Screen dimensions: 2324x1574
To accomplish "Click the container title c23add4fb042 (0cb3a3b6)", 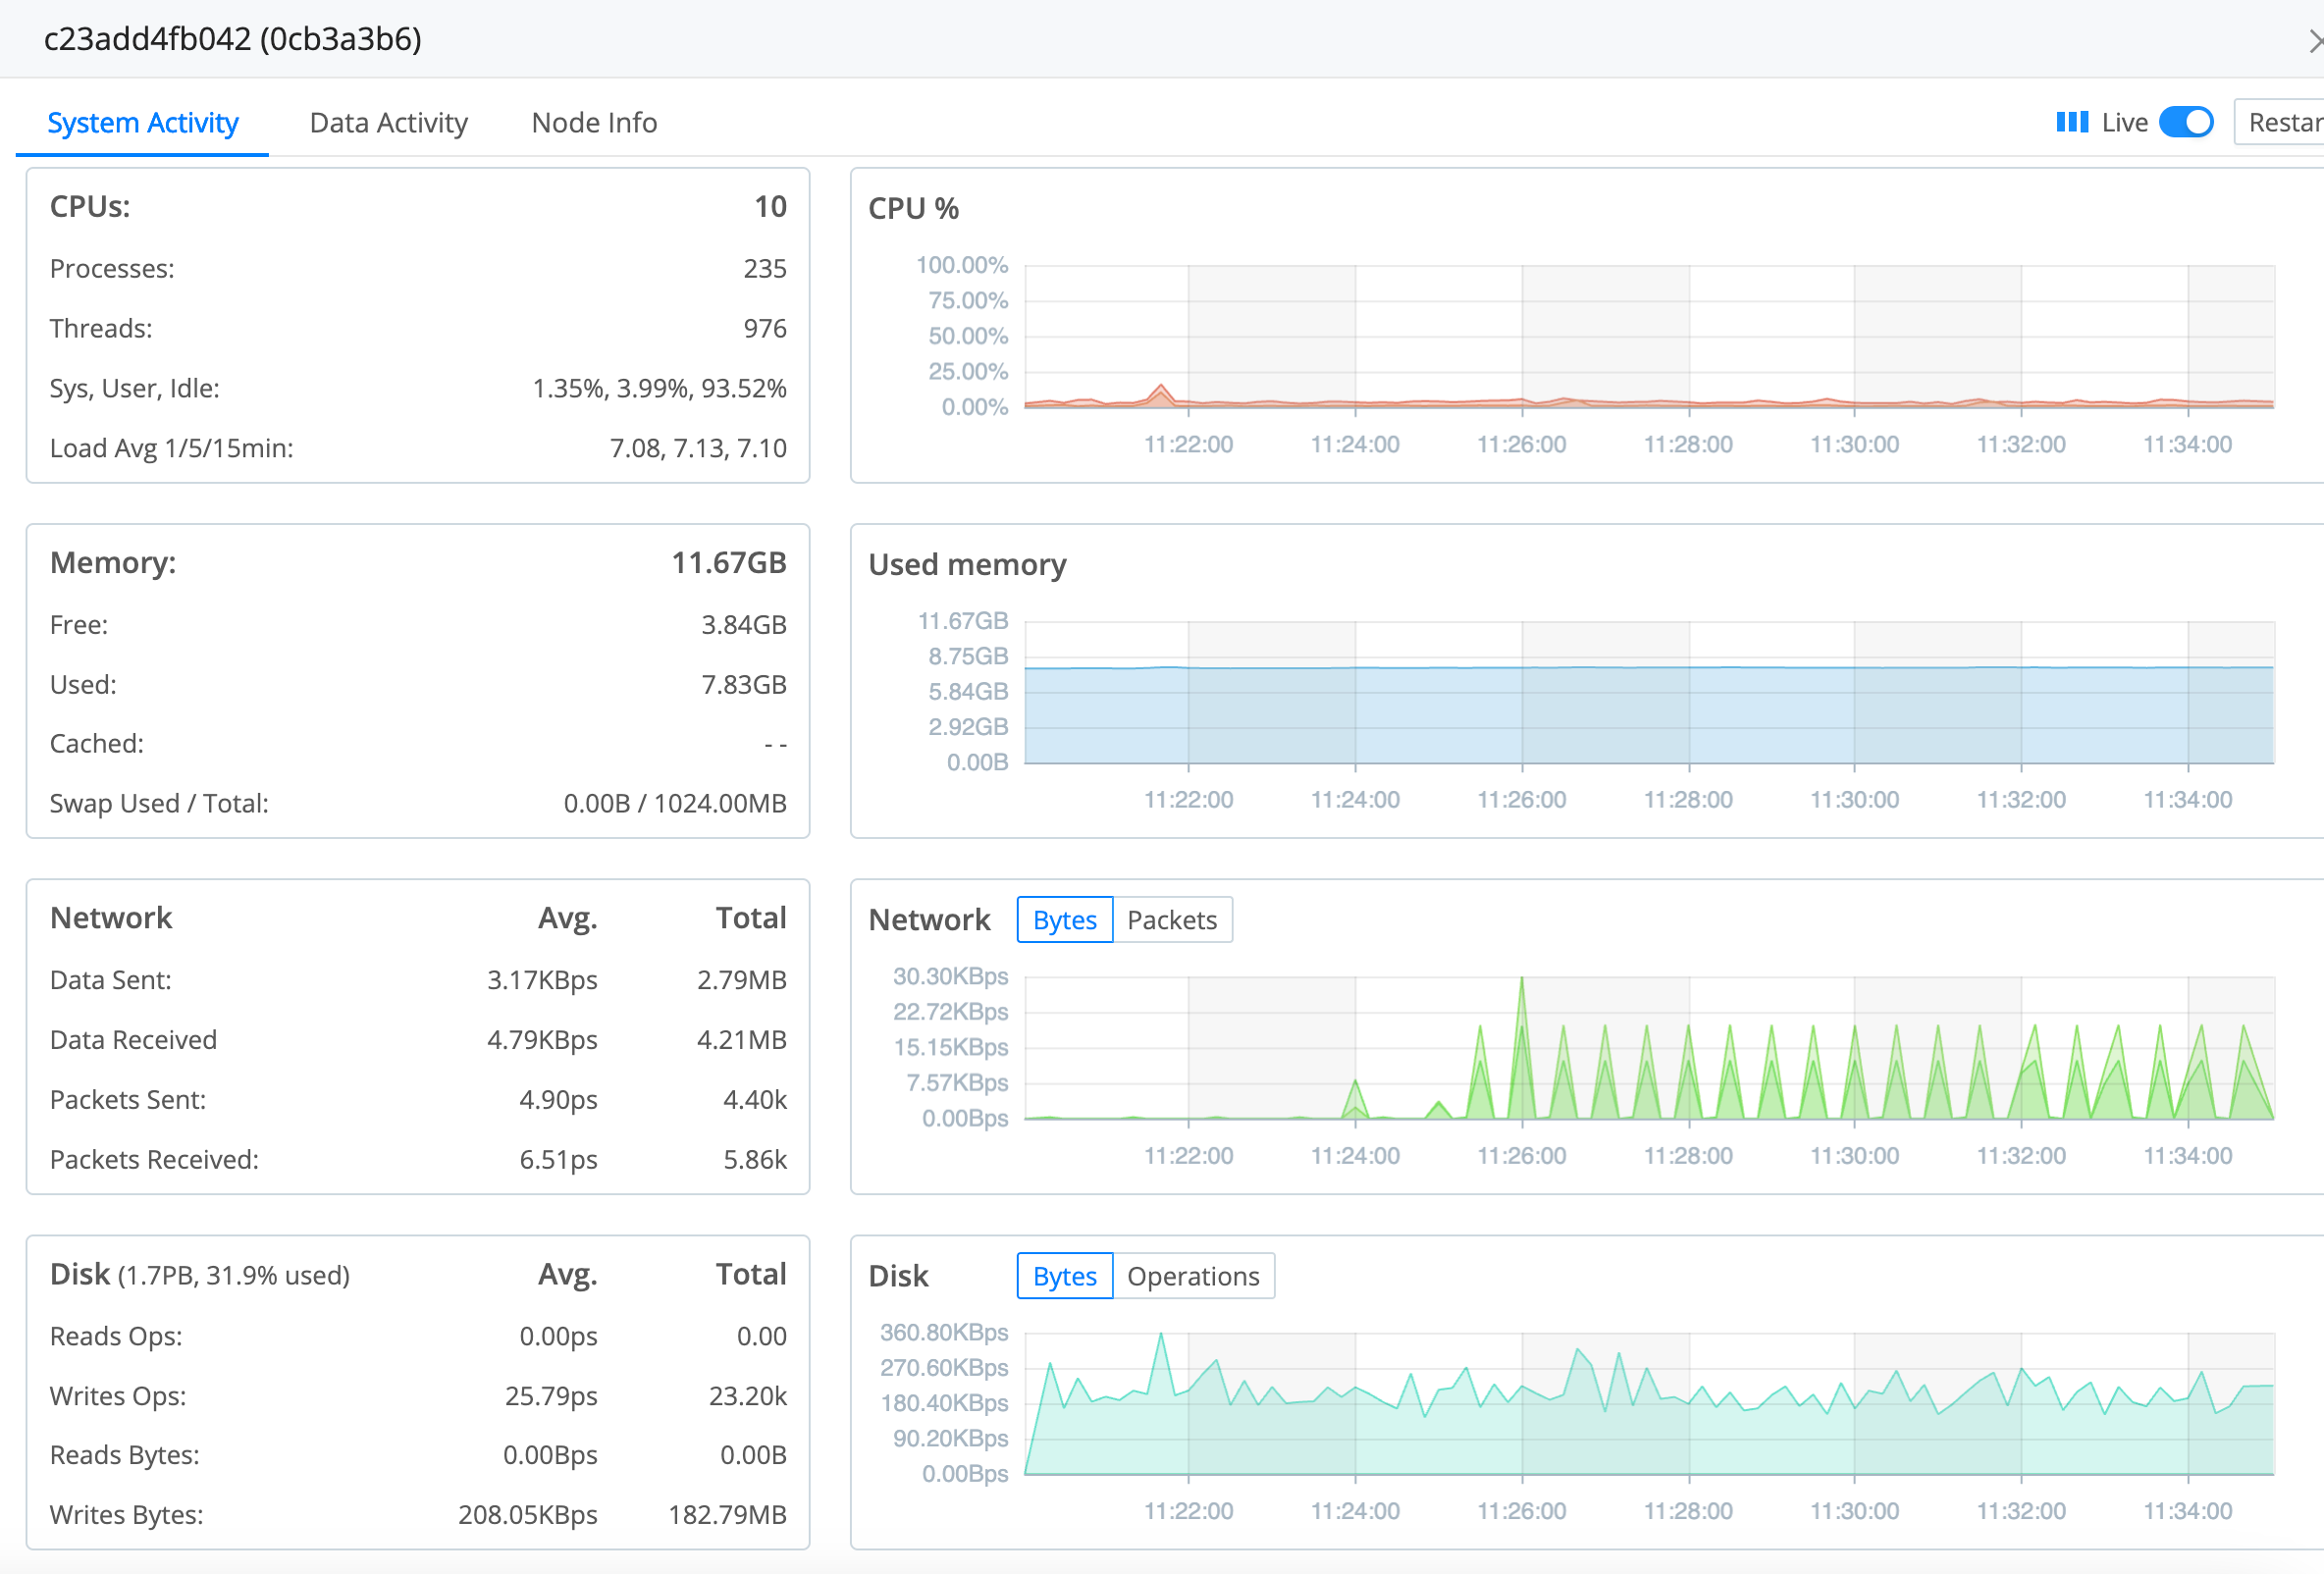I will click(x=232, y=38).
